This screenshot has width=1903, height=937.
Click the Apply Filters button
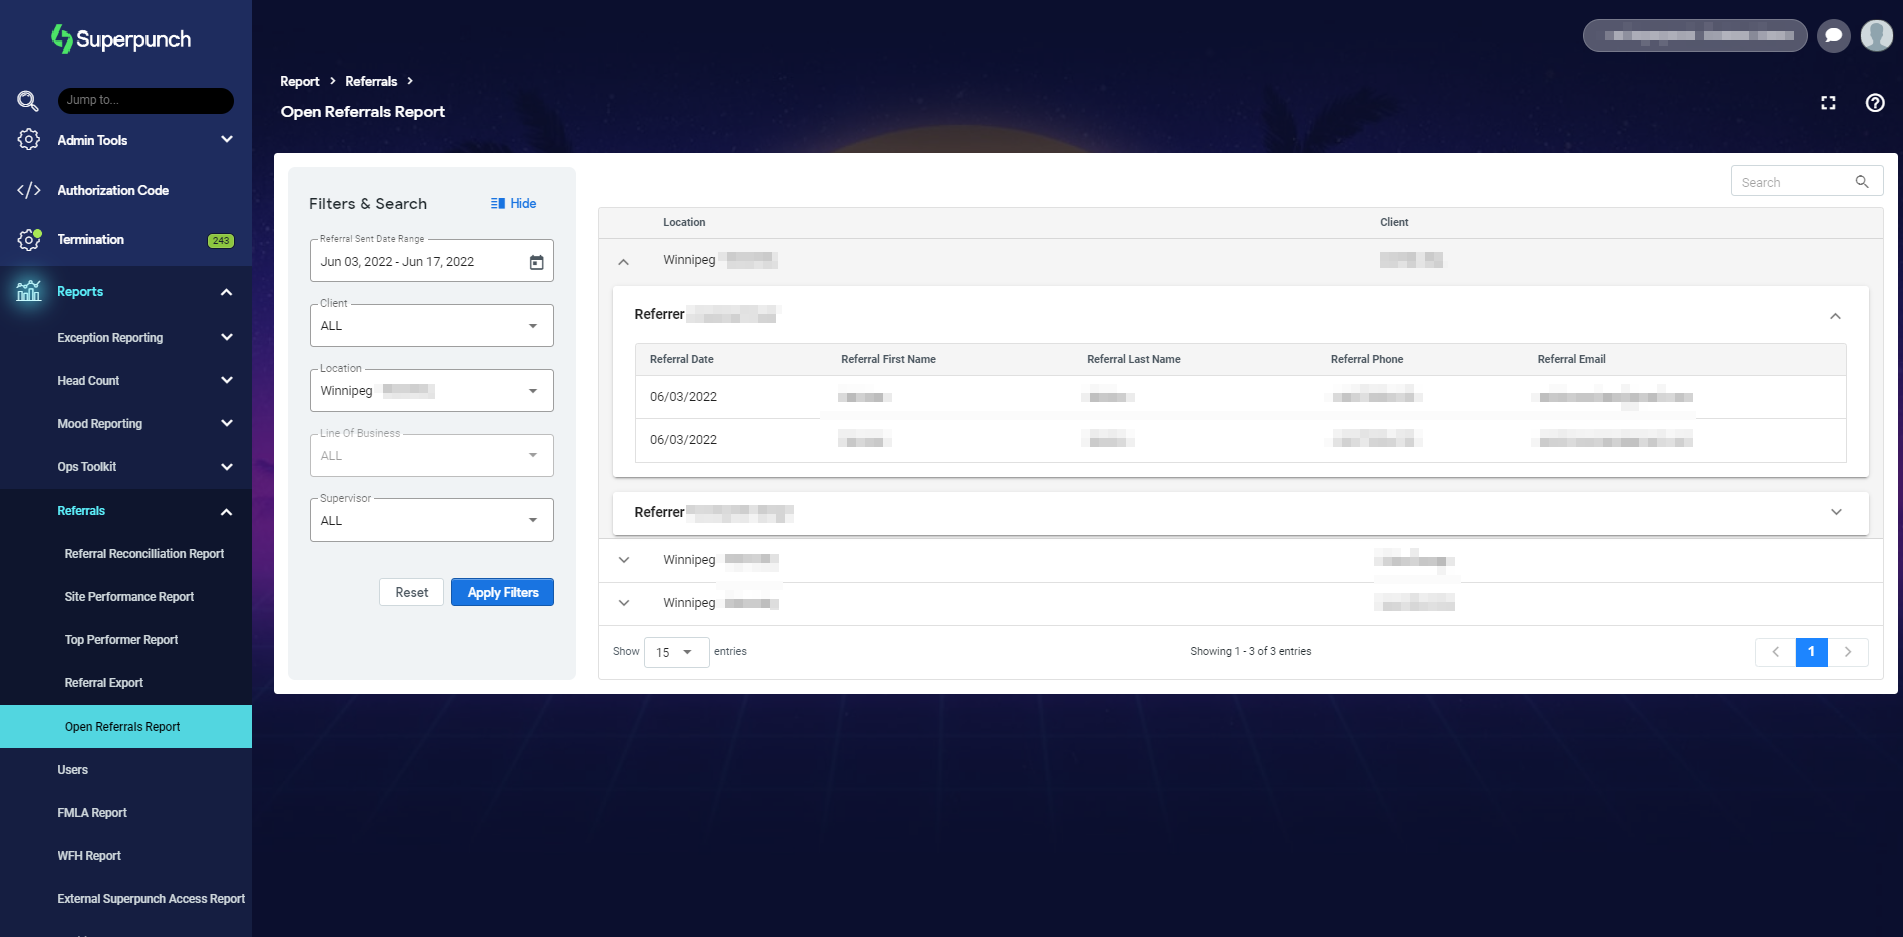502,592
